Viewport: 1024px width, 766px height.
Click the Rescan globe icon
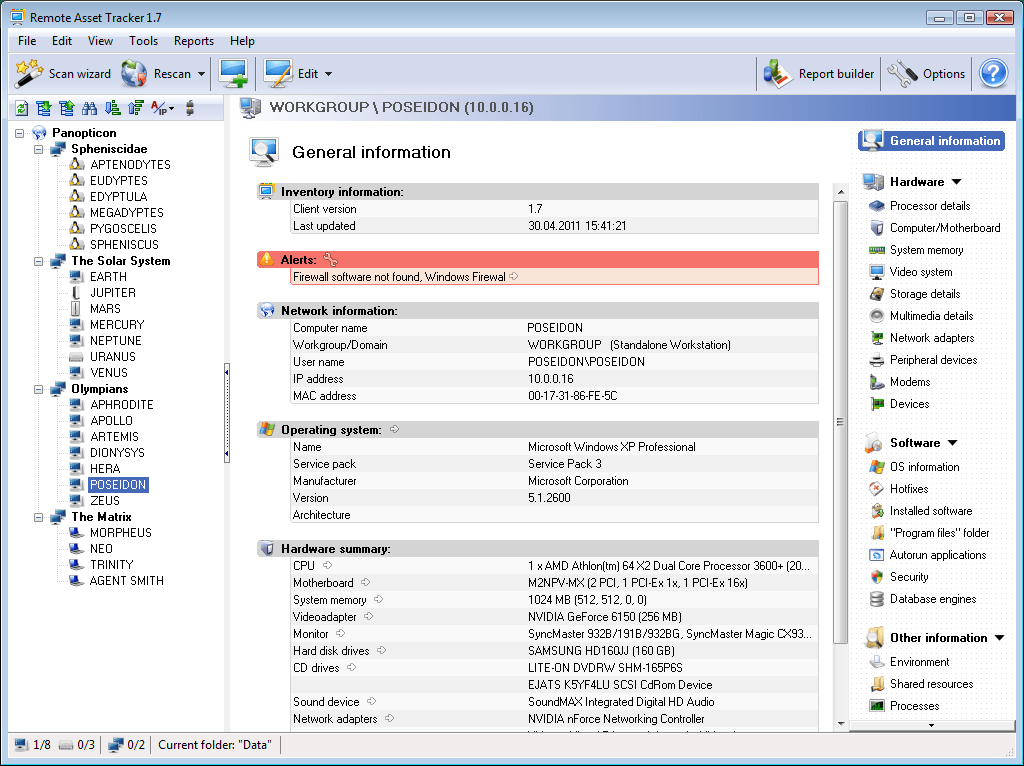(135, 74)
